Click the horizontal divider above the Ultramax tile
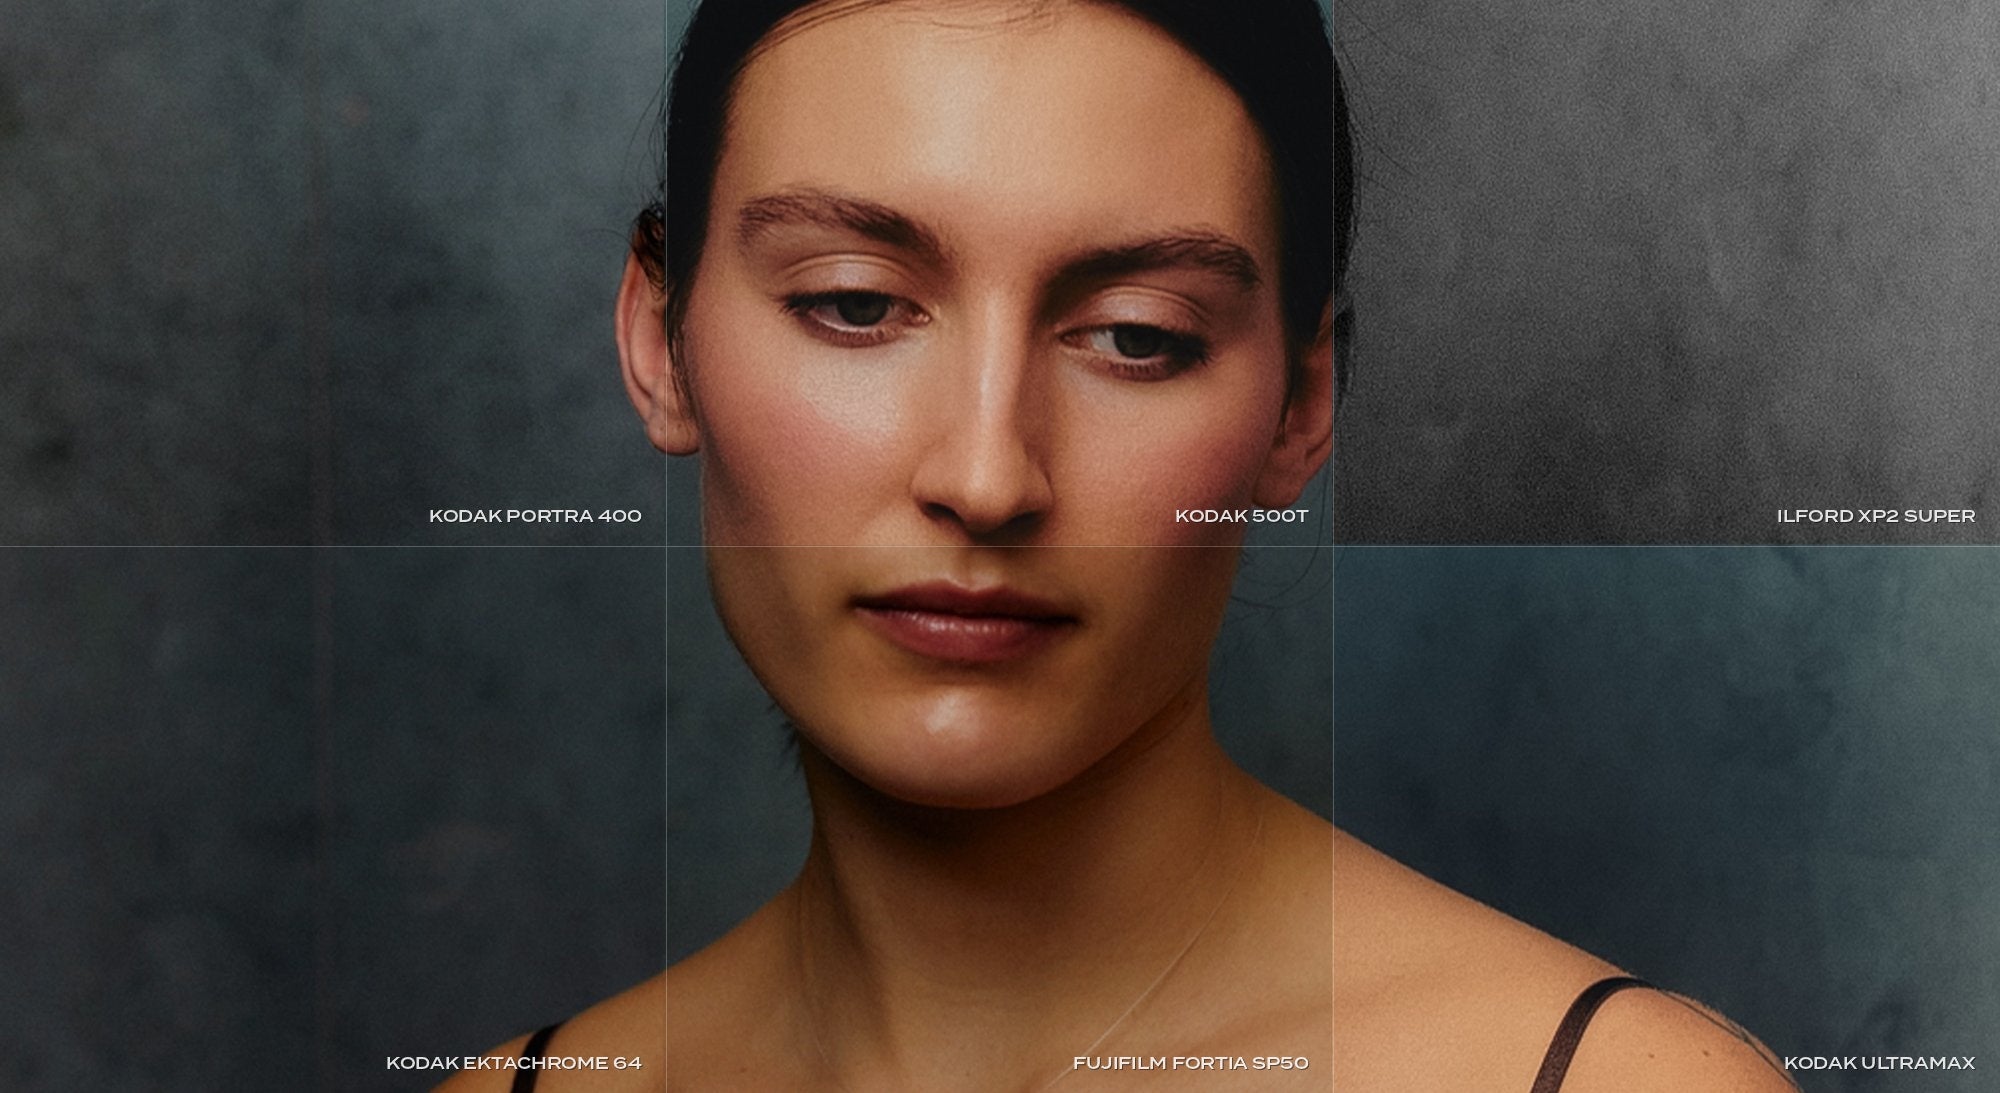Screen dimensions: 2000x1093 click(1665, 546)
